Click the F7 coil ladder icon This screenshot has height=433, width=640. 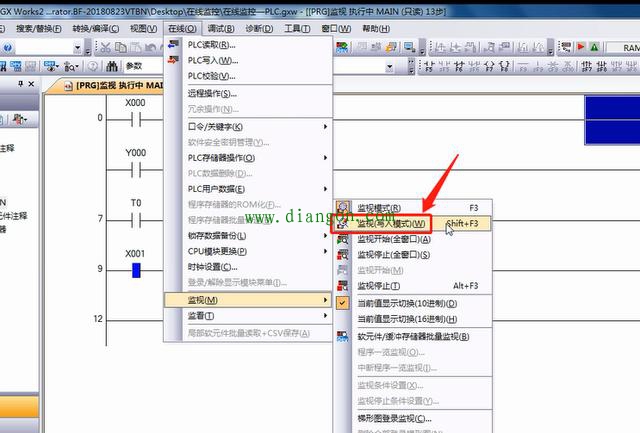(489, 66)
